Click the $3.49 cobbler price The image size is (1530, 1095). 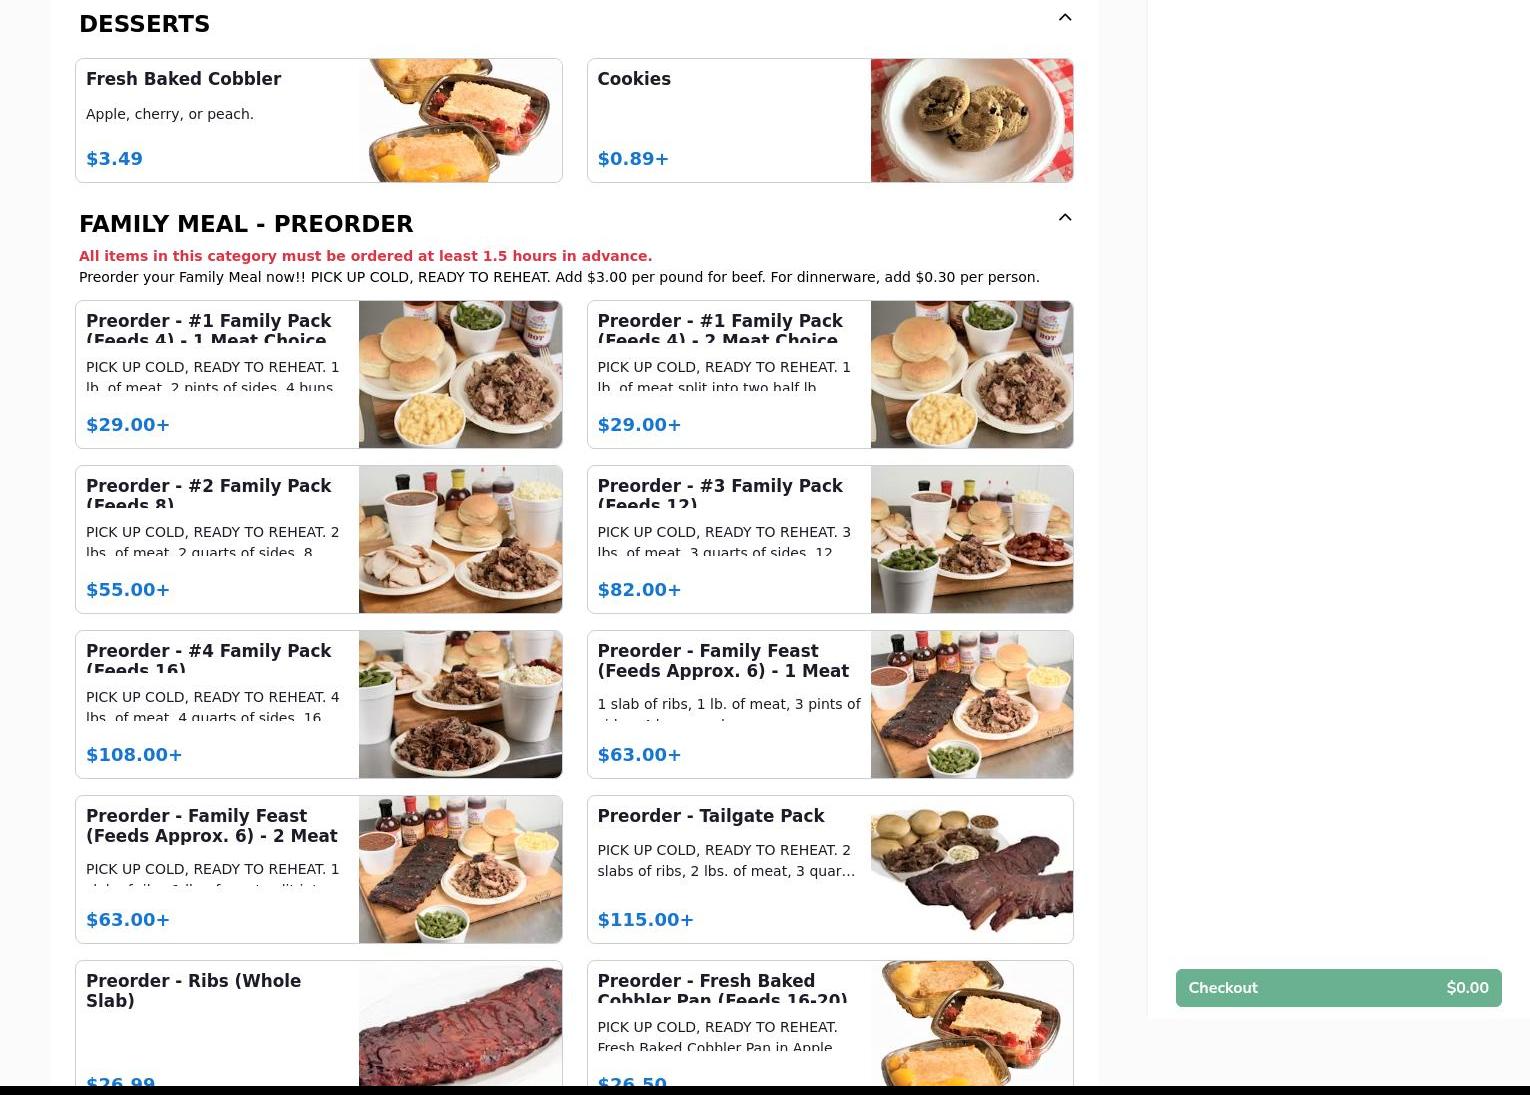click(x=114, y=159)
